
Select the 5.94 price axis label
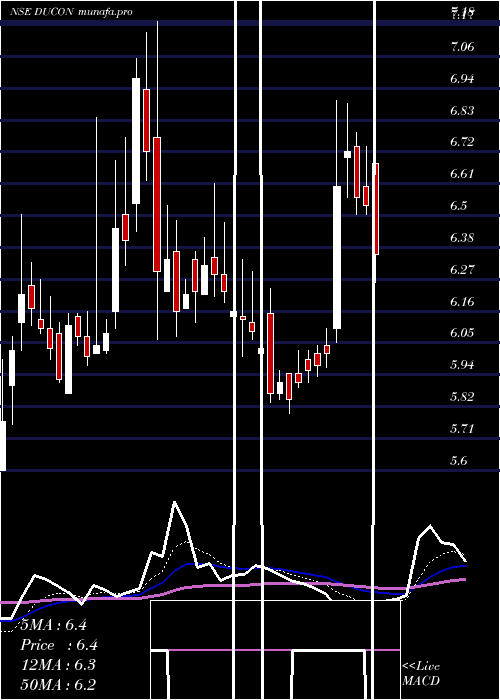[x=462, y=365]
